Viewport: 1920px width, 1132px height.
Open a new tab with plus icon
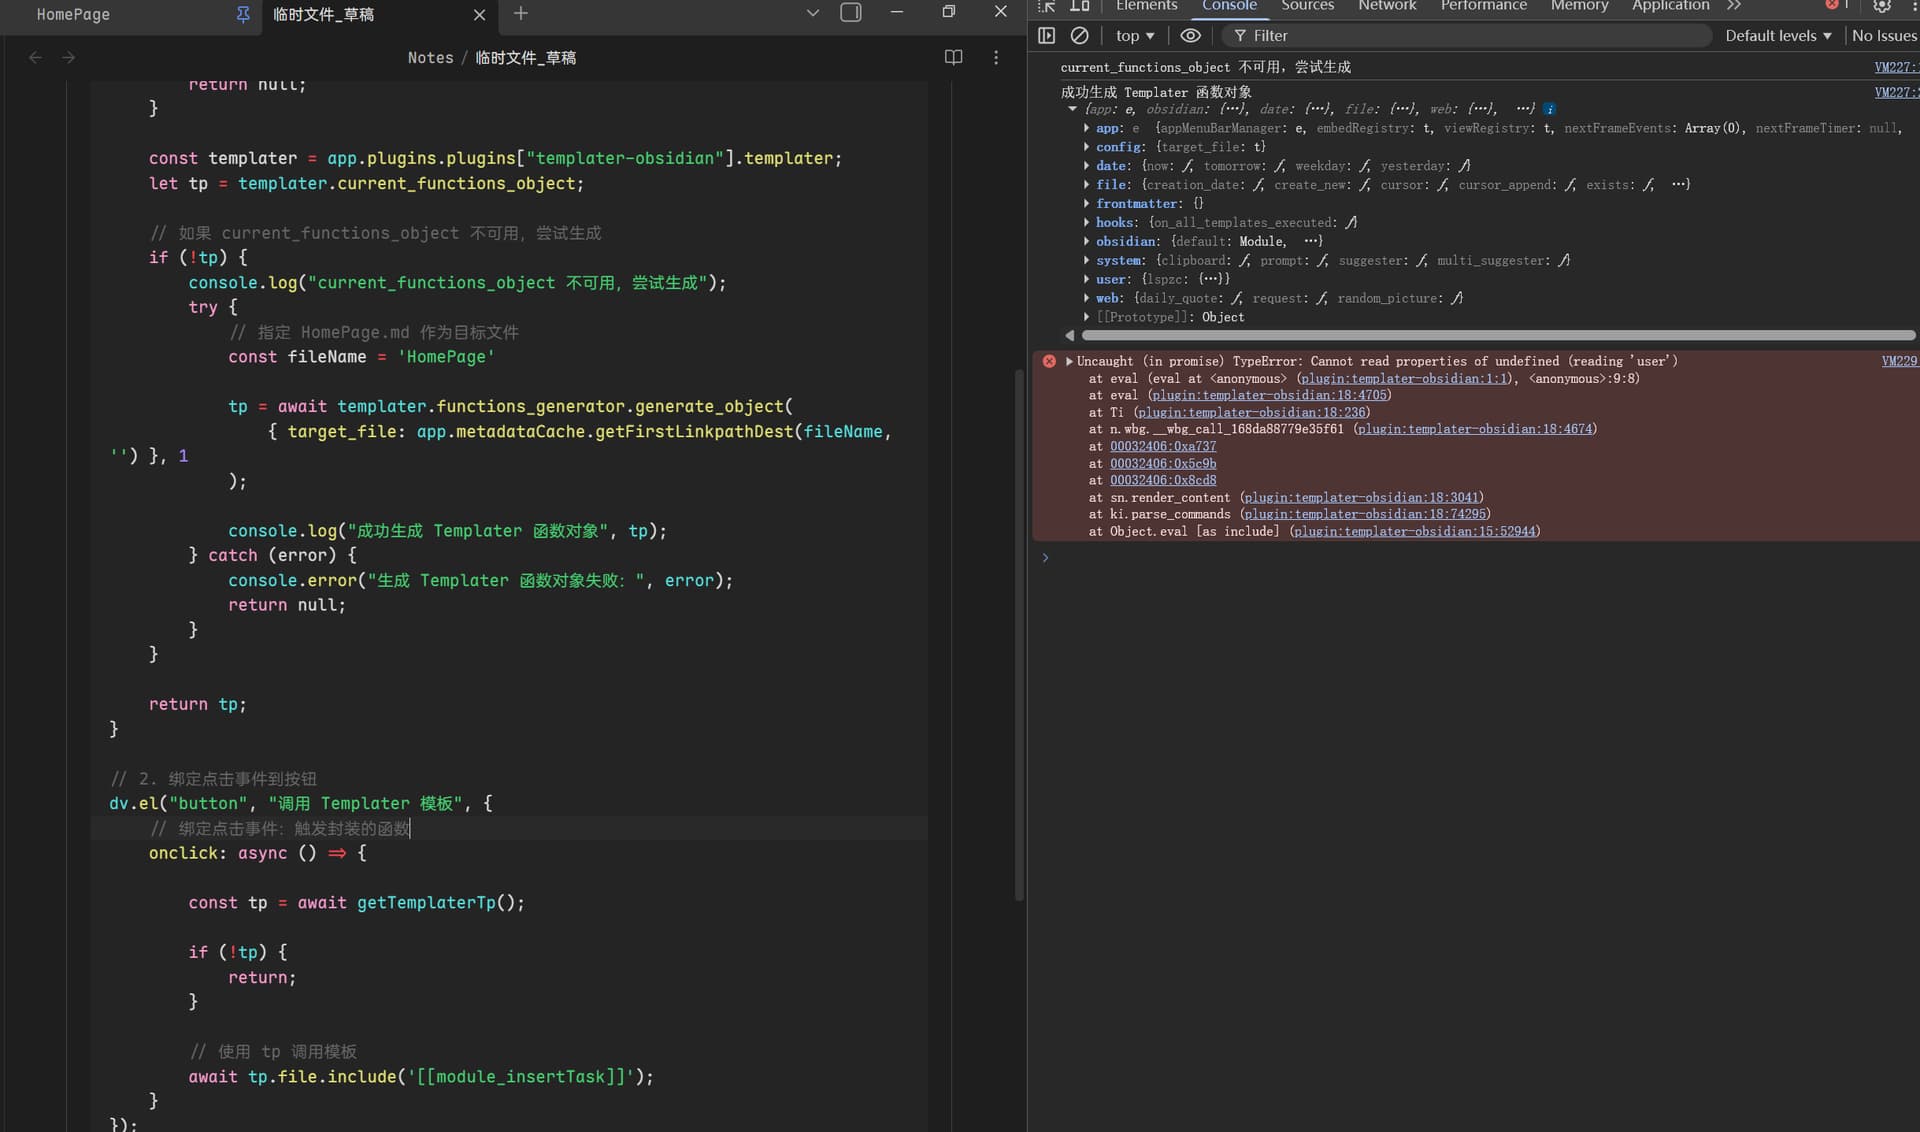tap(520, 13)
